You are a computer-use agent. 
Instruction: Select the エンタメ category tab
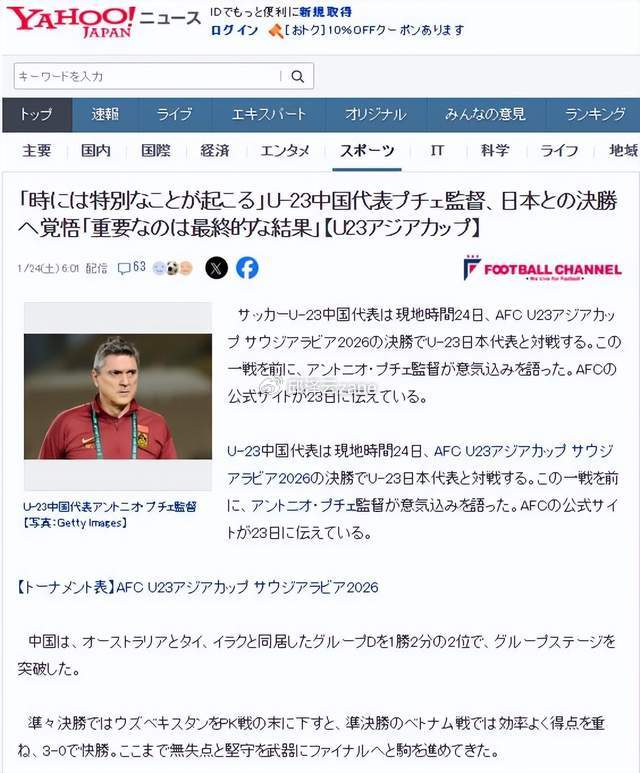pyautogui.click(x=285, y=150)
